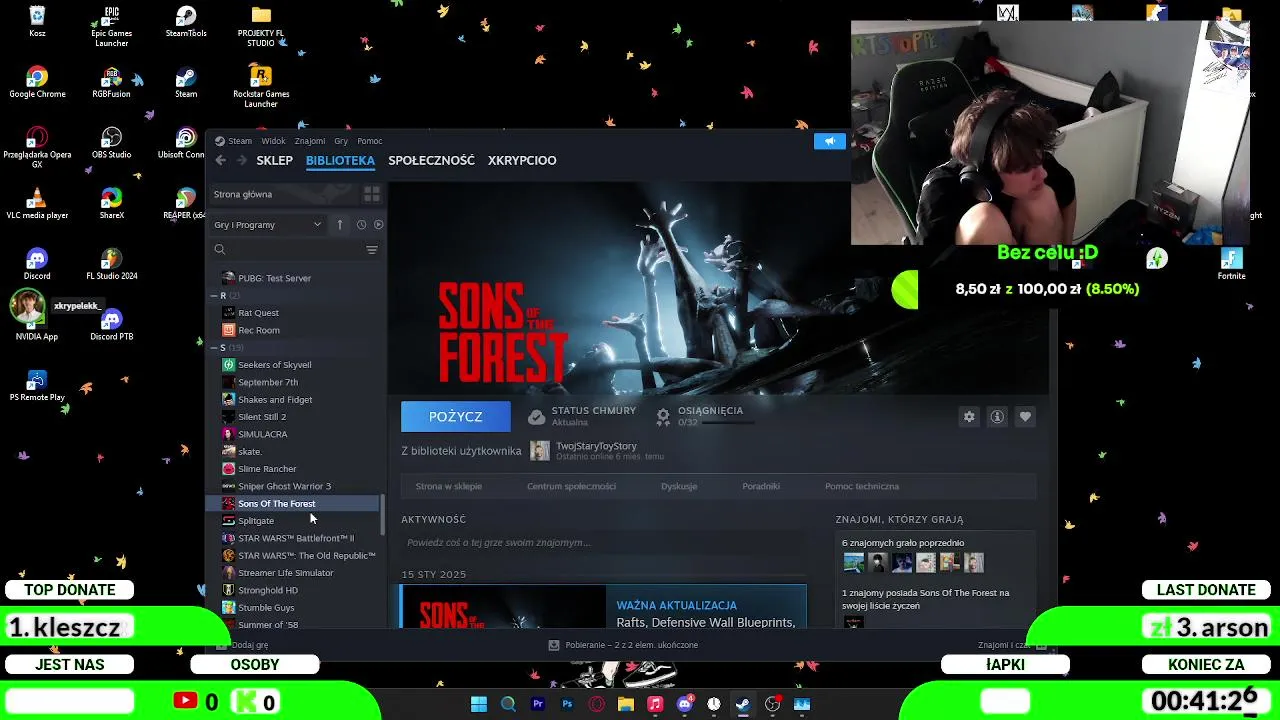Image resolution: width=1280 pixels, height=720 pixels.
Task: Open the Pomoc techniczna link
Action: pyautogui.click(x=862, y=486)
